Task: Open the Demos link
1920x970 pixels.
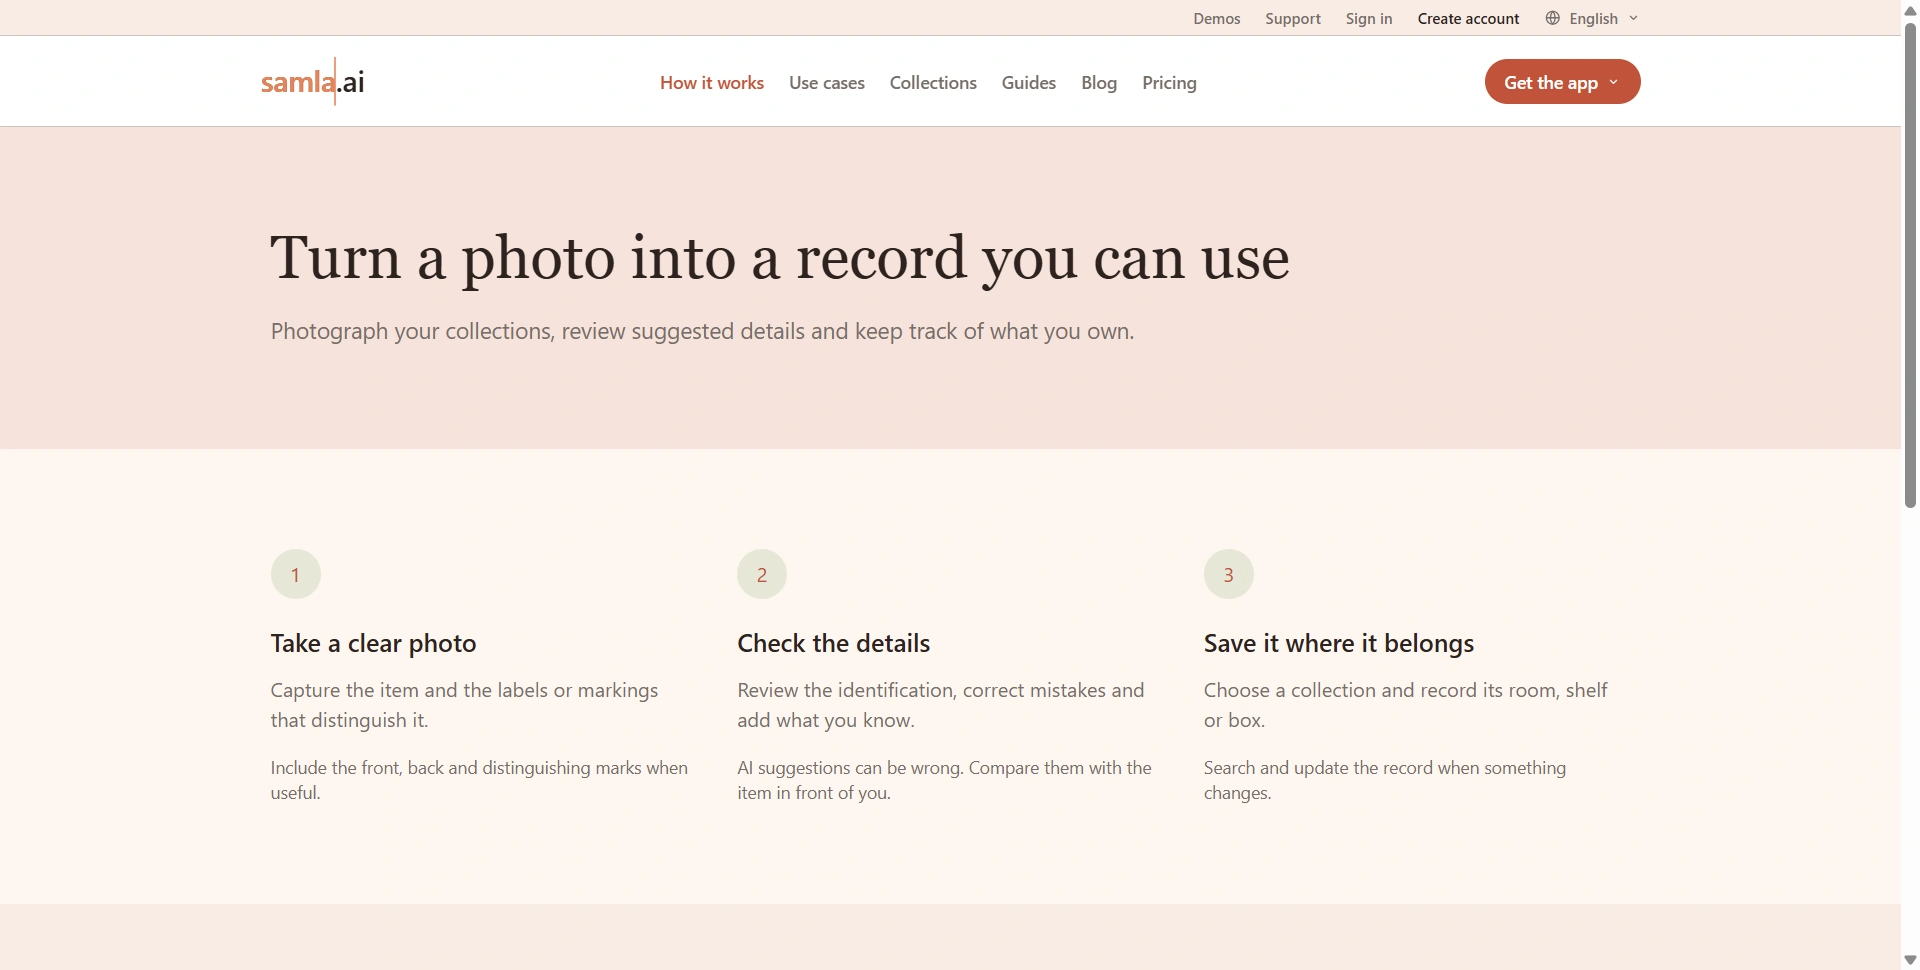Action: [x=1216, y=19]
